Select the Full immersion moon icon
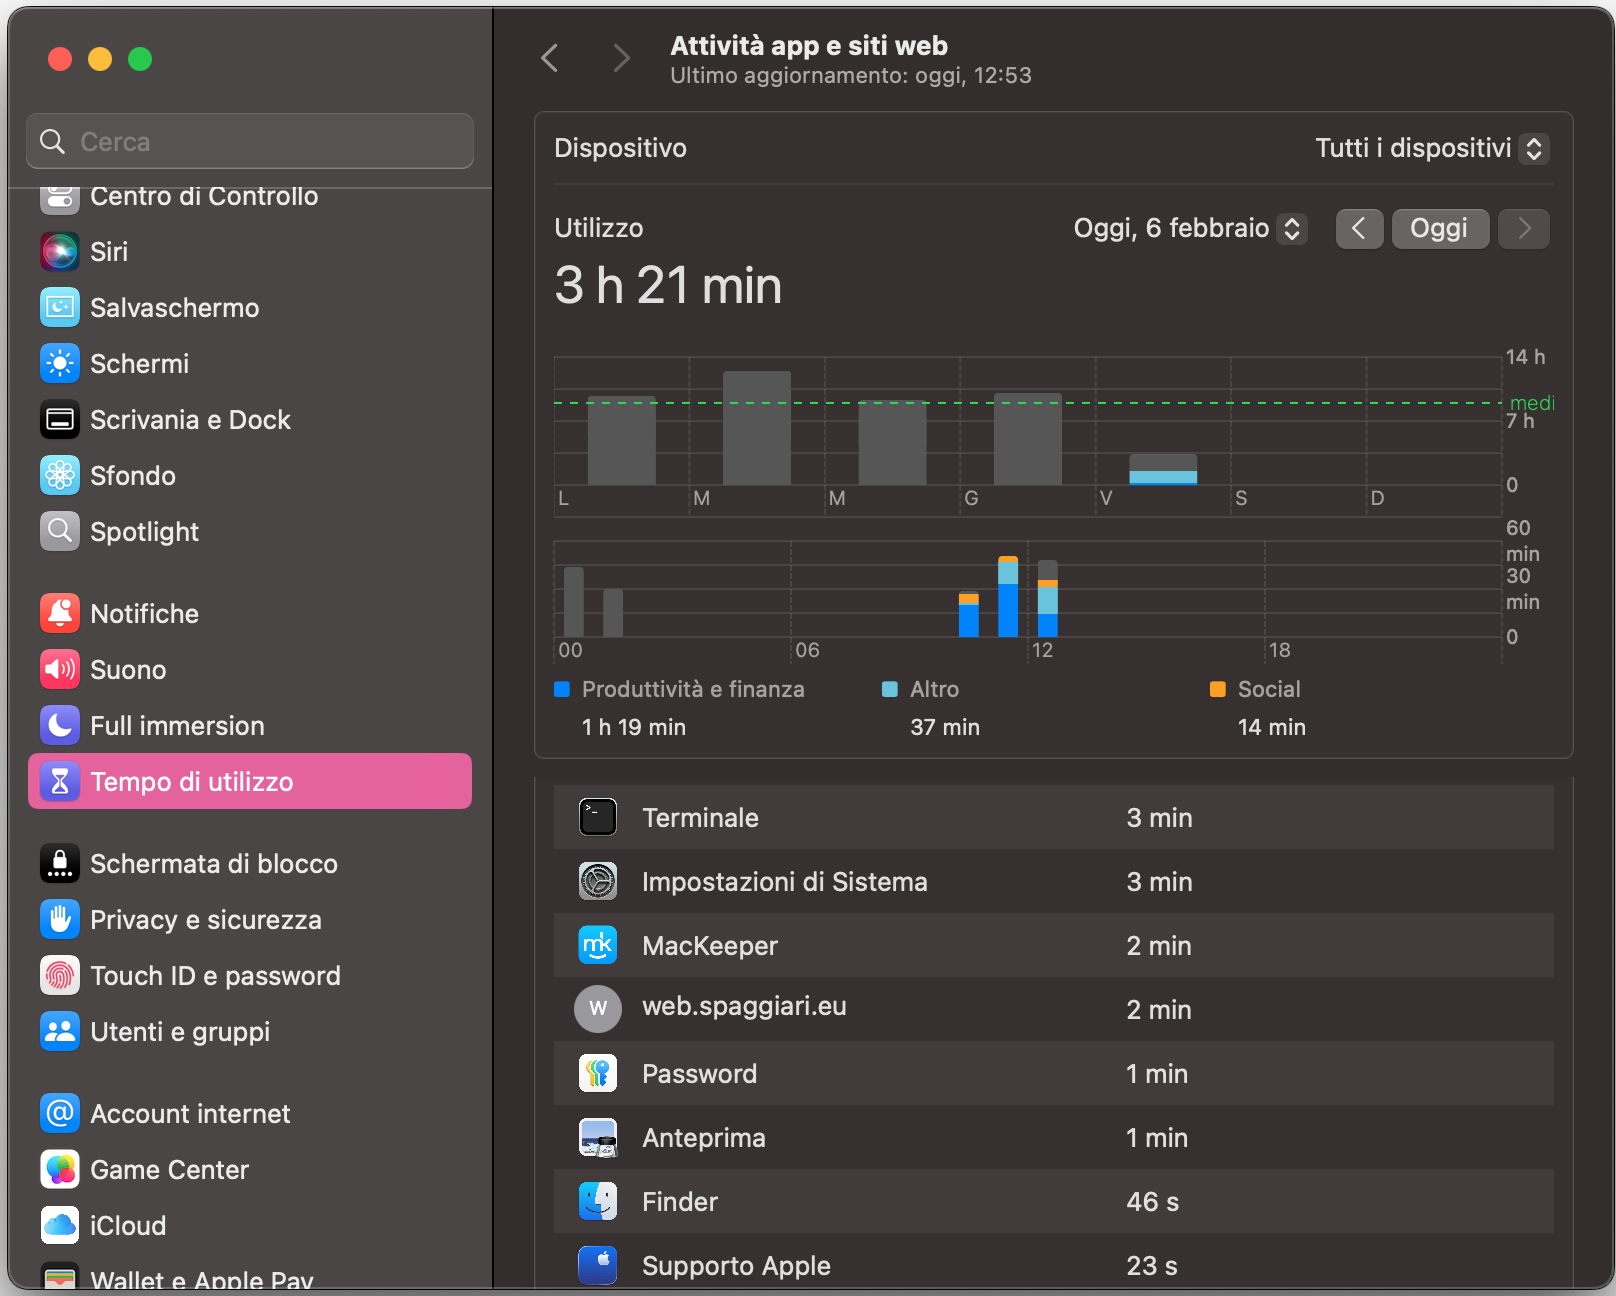Screen dimensions: 1616x1296 click(x=60, y=725)
